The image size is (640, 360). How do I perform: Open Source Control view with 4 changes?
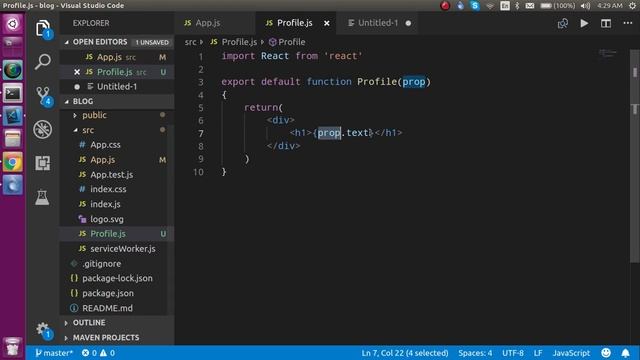click(x=43, y=96)
